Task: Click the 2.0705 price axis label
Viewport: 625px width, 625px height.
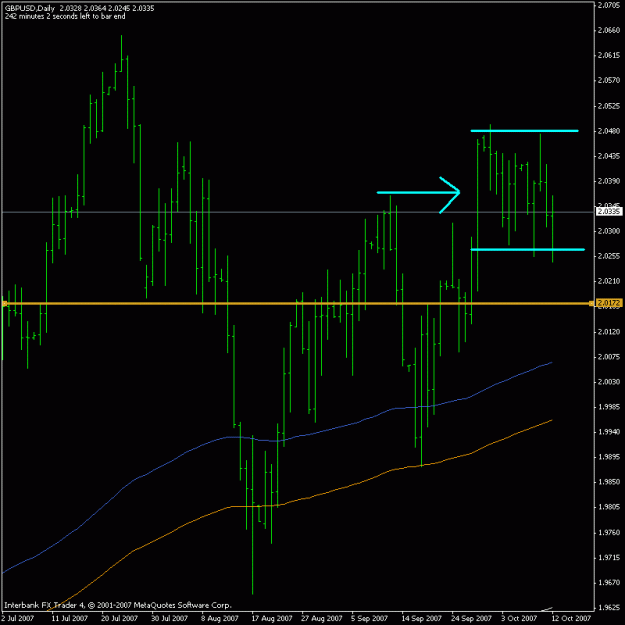Action: (x=609, y=5)
